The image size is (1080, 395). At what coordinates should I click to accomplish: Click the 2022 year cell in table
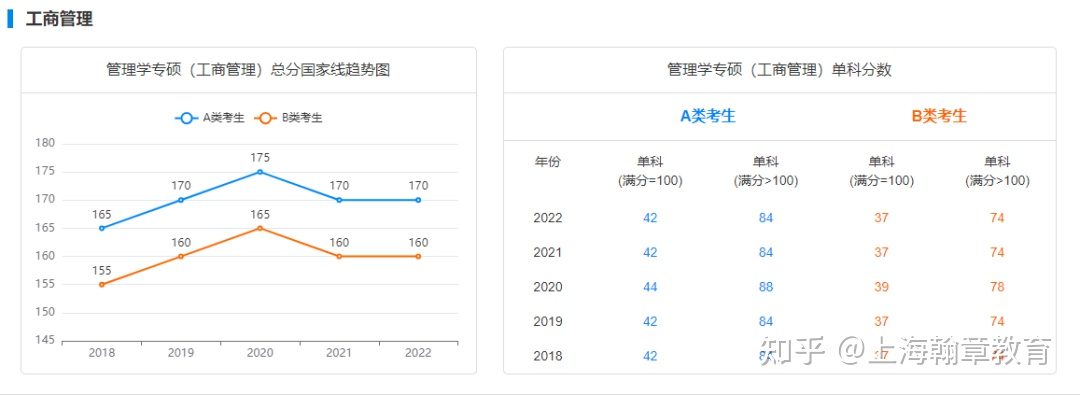click(548, 218)
